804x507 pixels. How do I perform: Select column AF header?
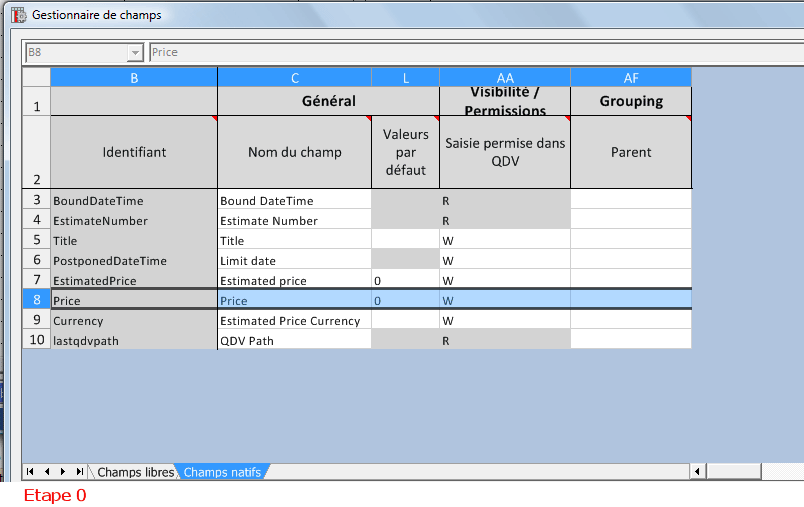coord(631,78)
